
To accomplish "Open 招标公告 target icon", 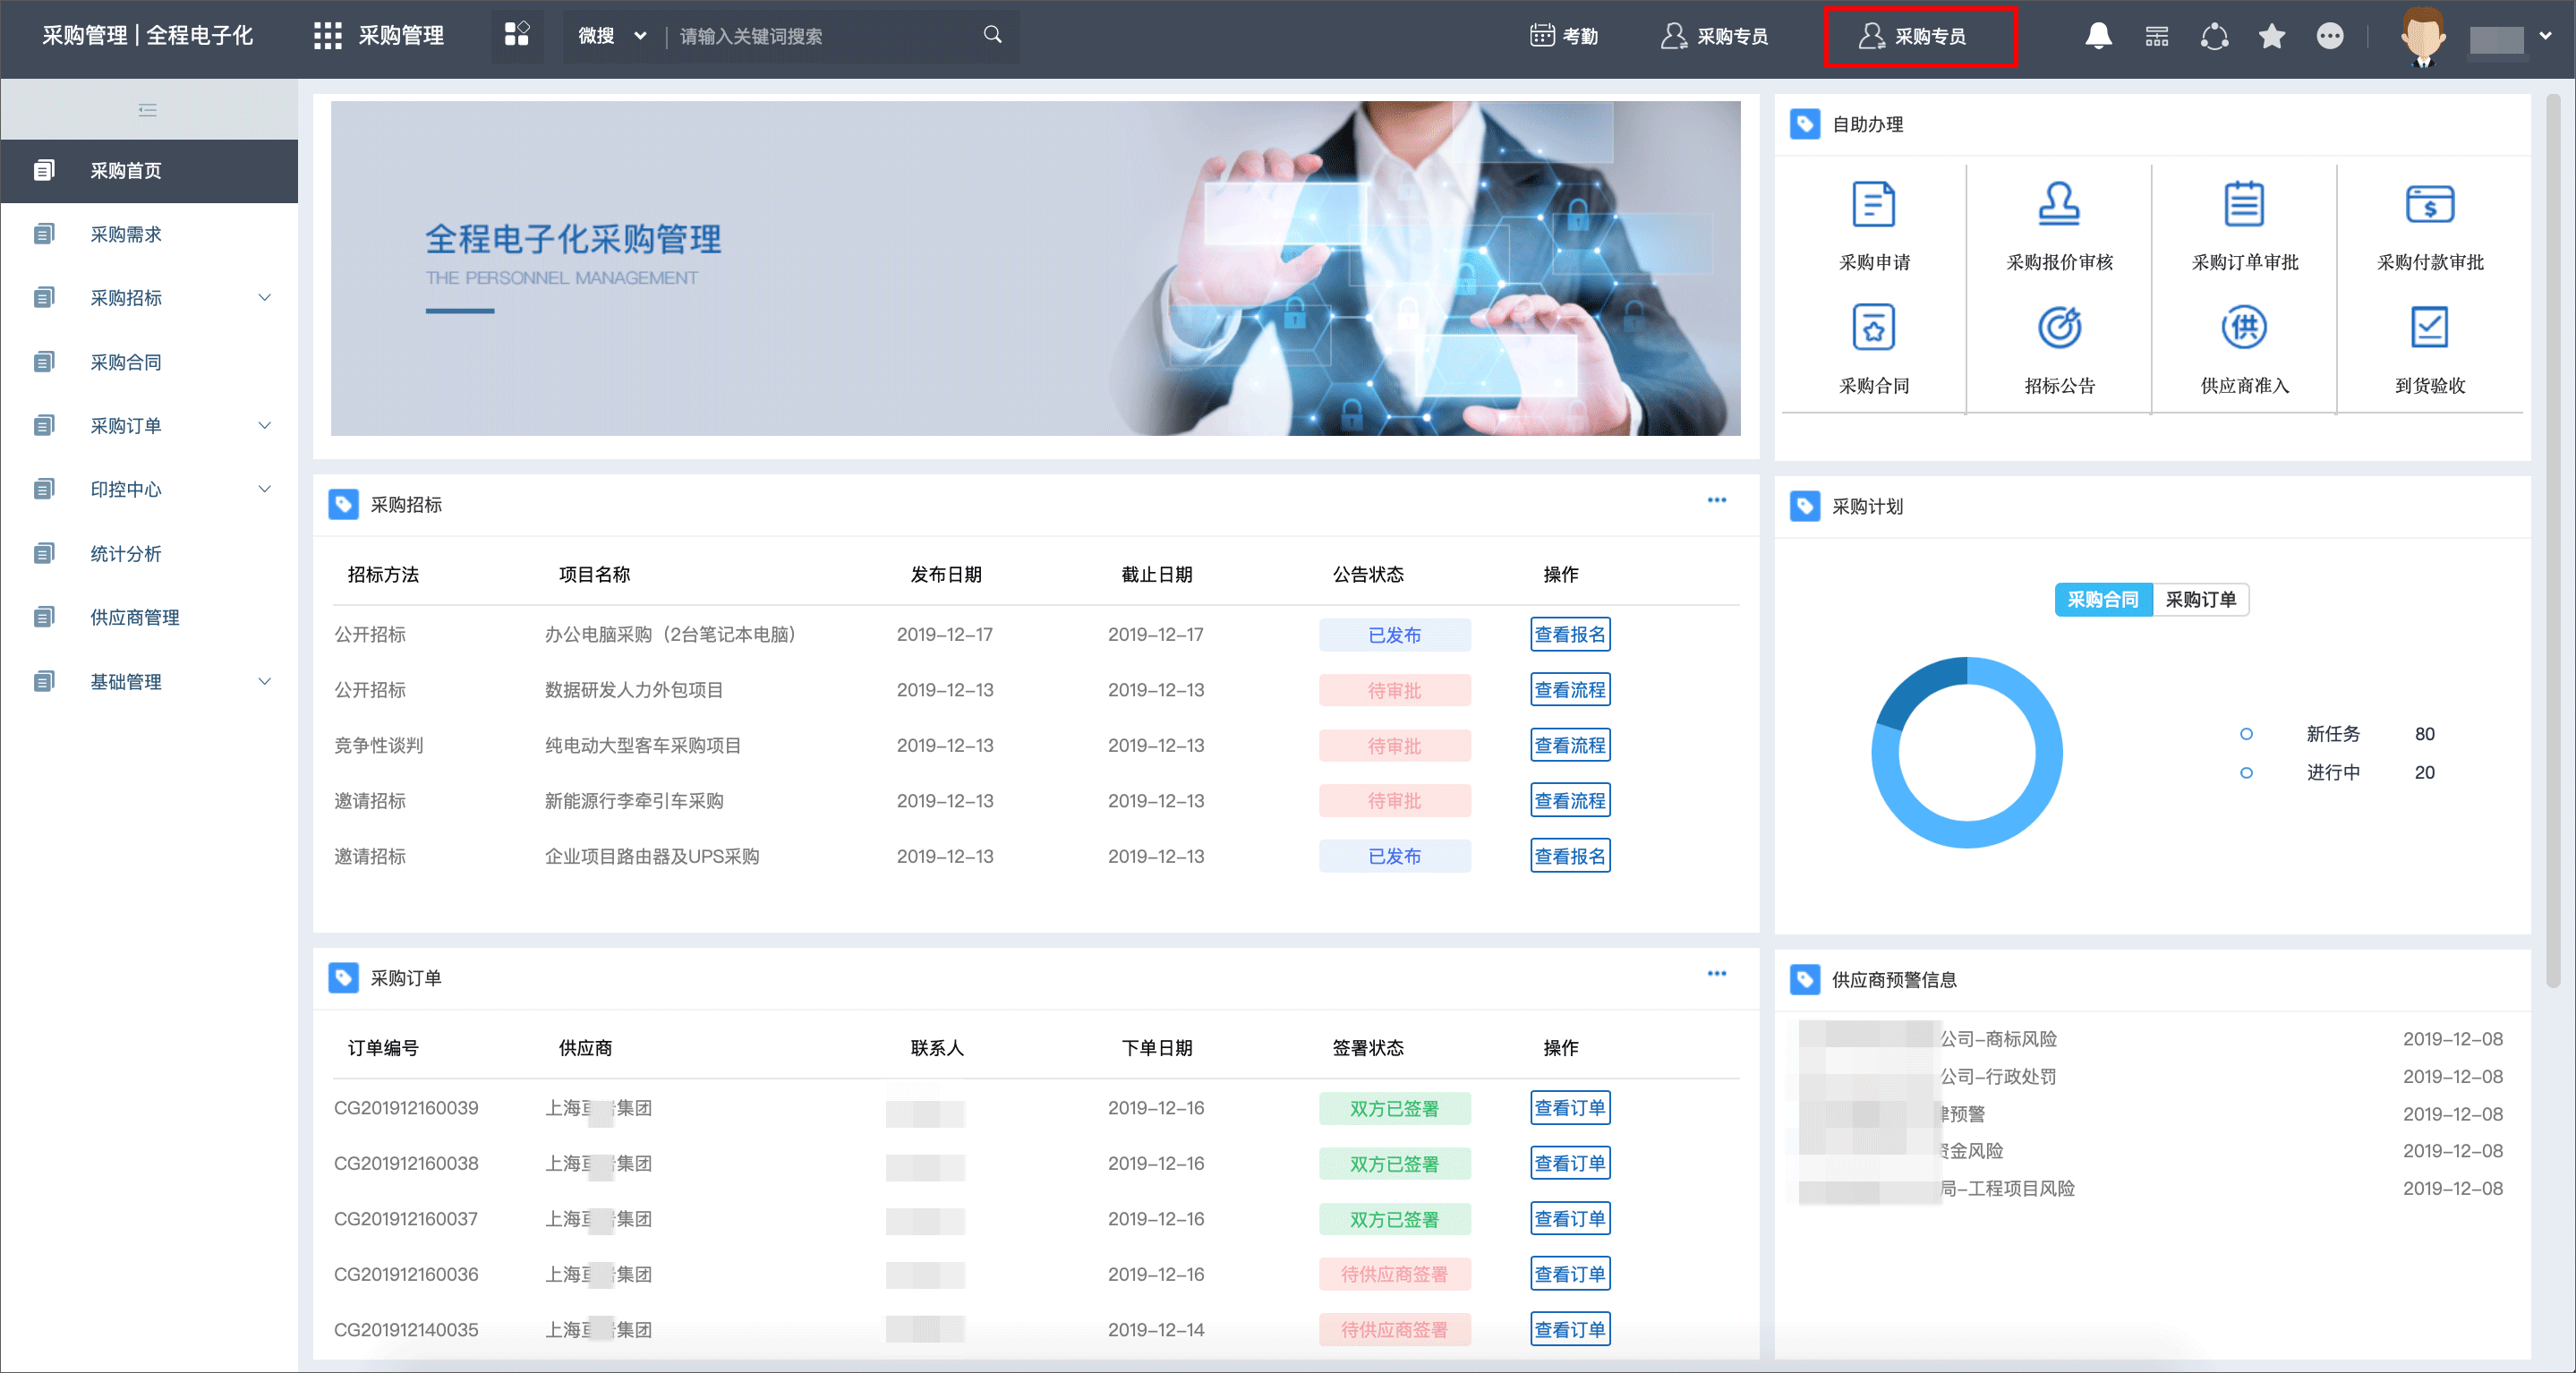I will 2059,327.
